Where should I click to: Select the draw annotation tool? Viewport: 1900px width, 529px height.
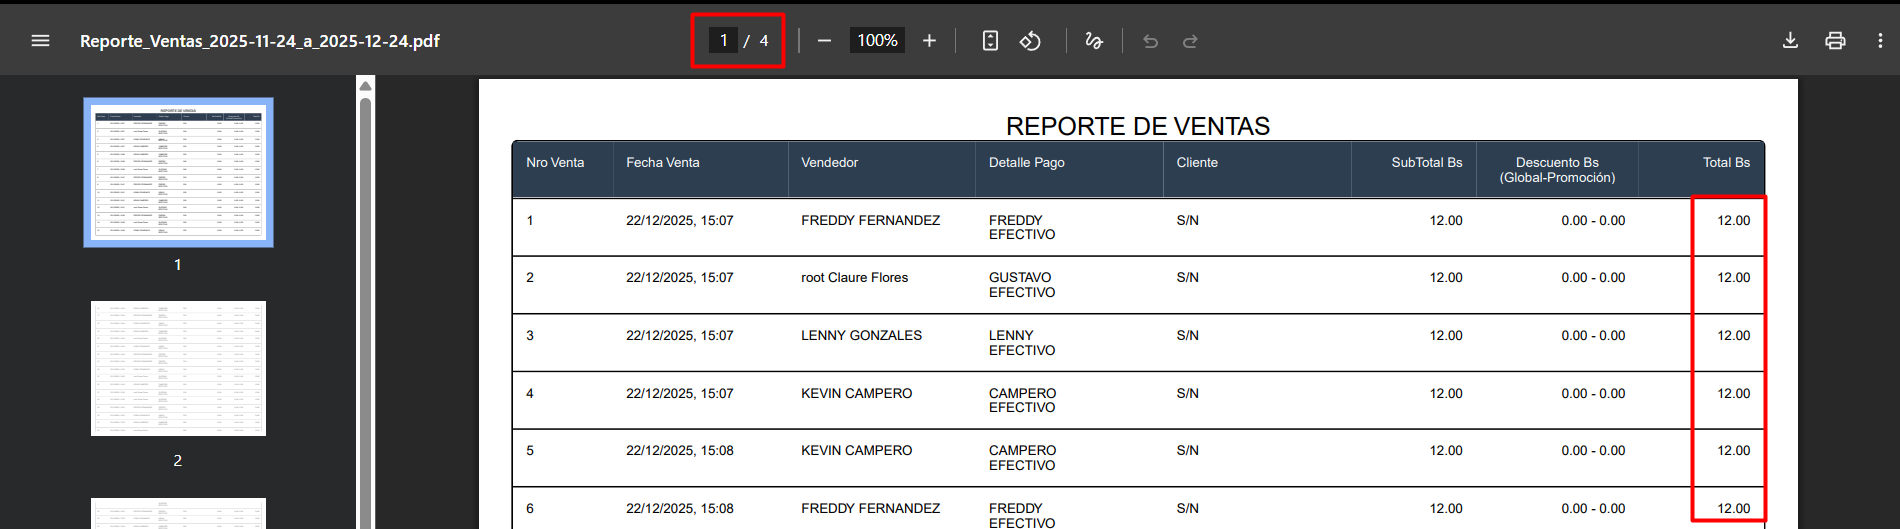coord(1094,41)
